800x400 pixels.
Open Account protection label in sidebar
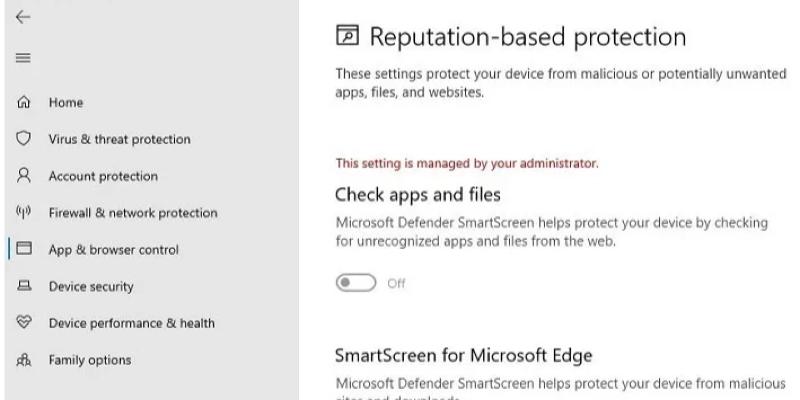click(x=103, y=176)
